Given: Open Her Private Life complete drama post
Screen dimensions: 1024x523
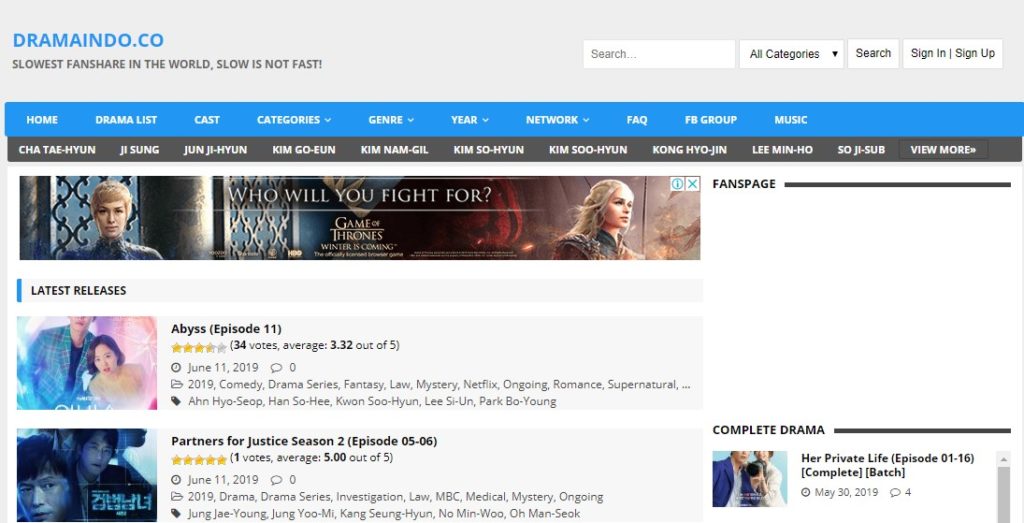Looking at the screenshot, I should click(888, 465).
